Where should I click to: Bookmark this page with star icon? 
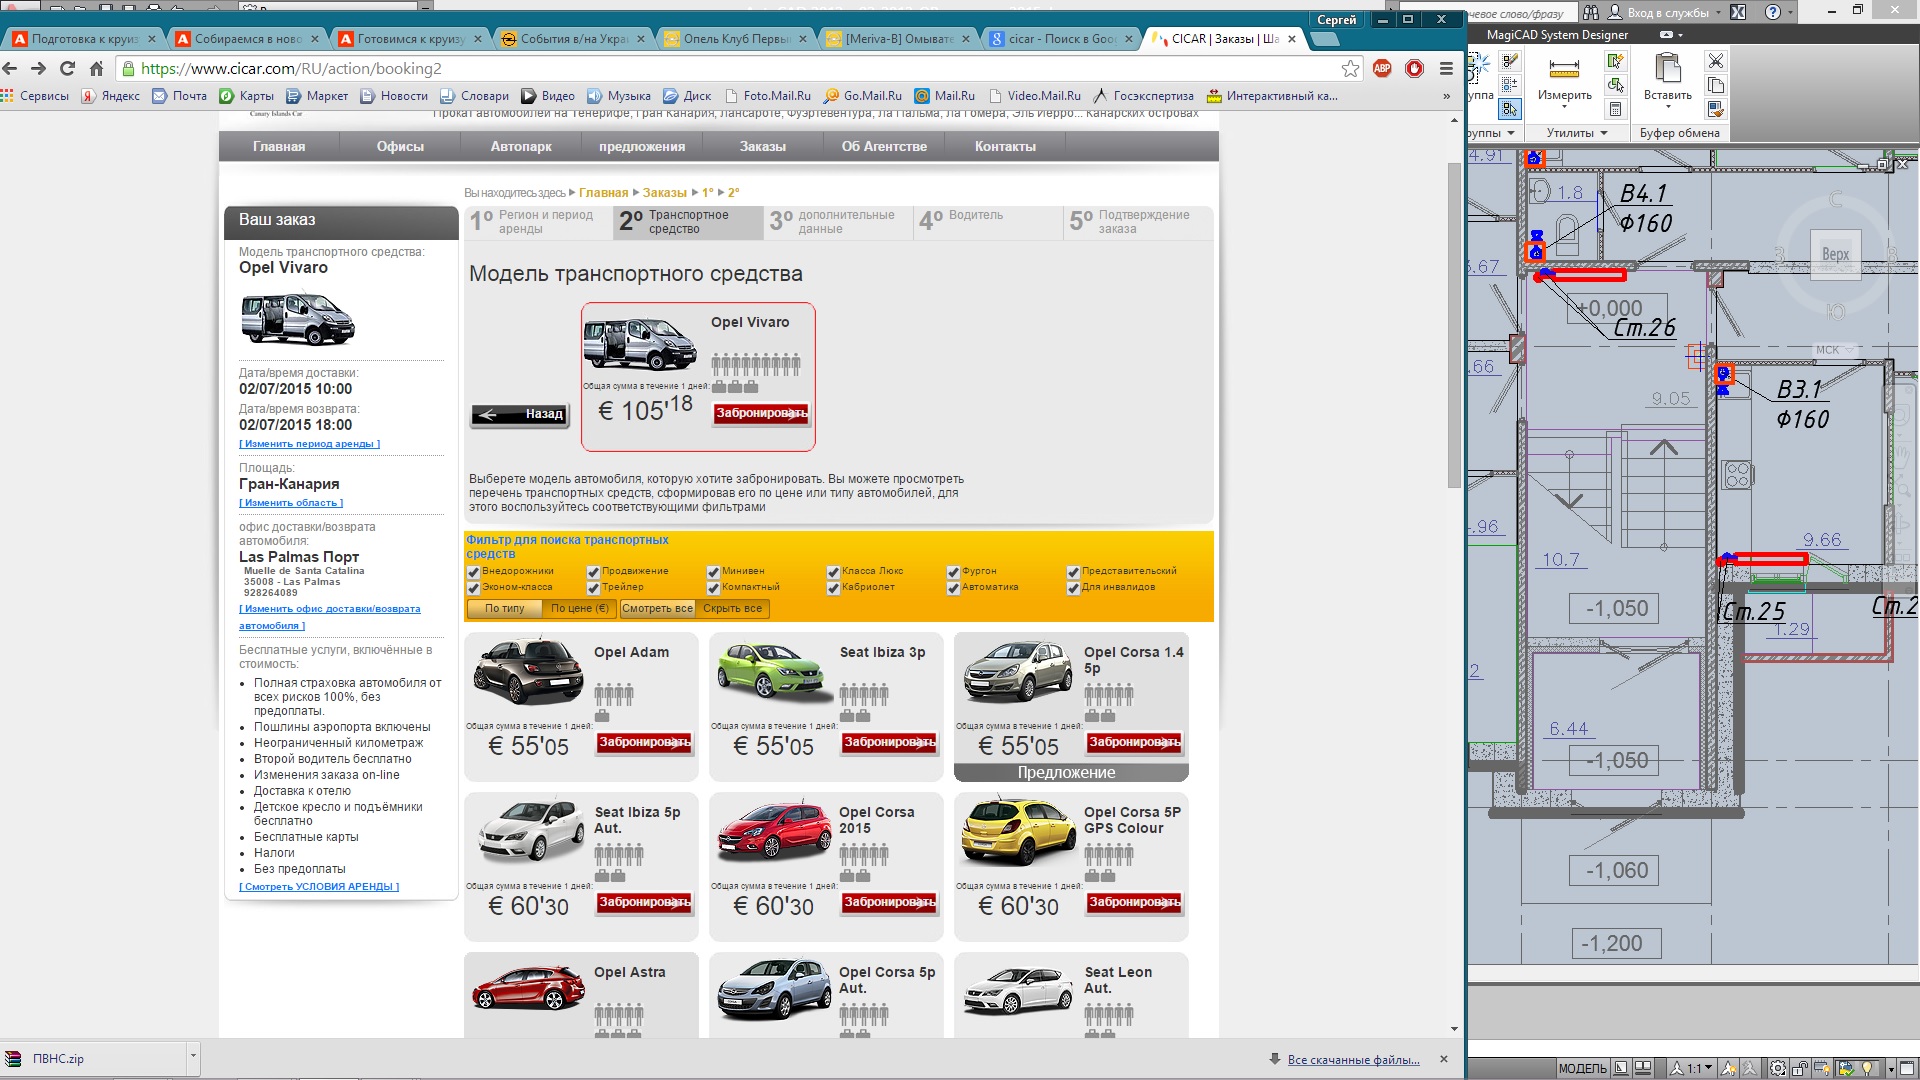[x=1350, y=69]
